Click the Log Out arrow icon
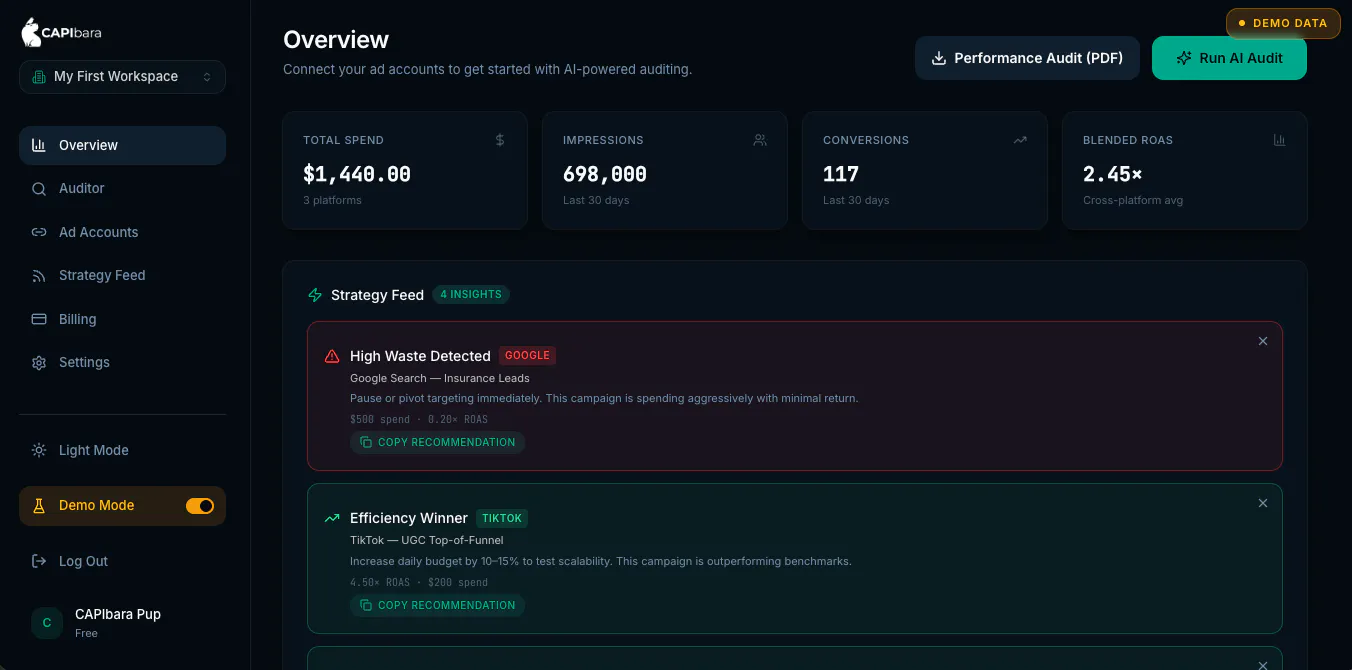 pos(39,561)
